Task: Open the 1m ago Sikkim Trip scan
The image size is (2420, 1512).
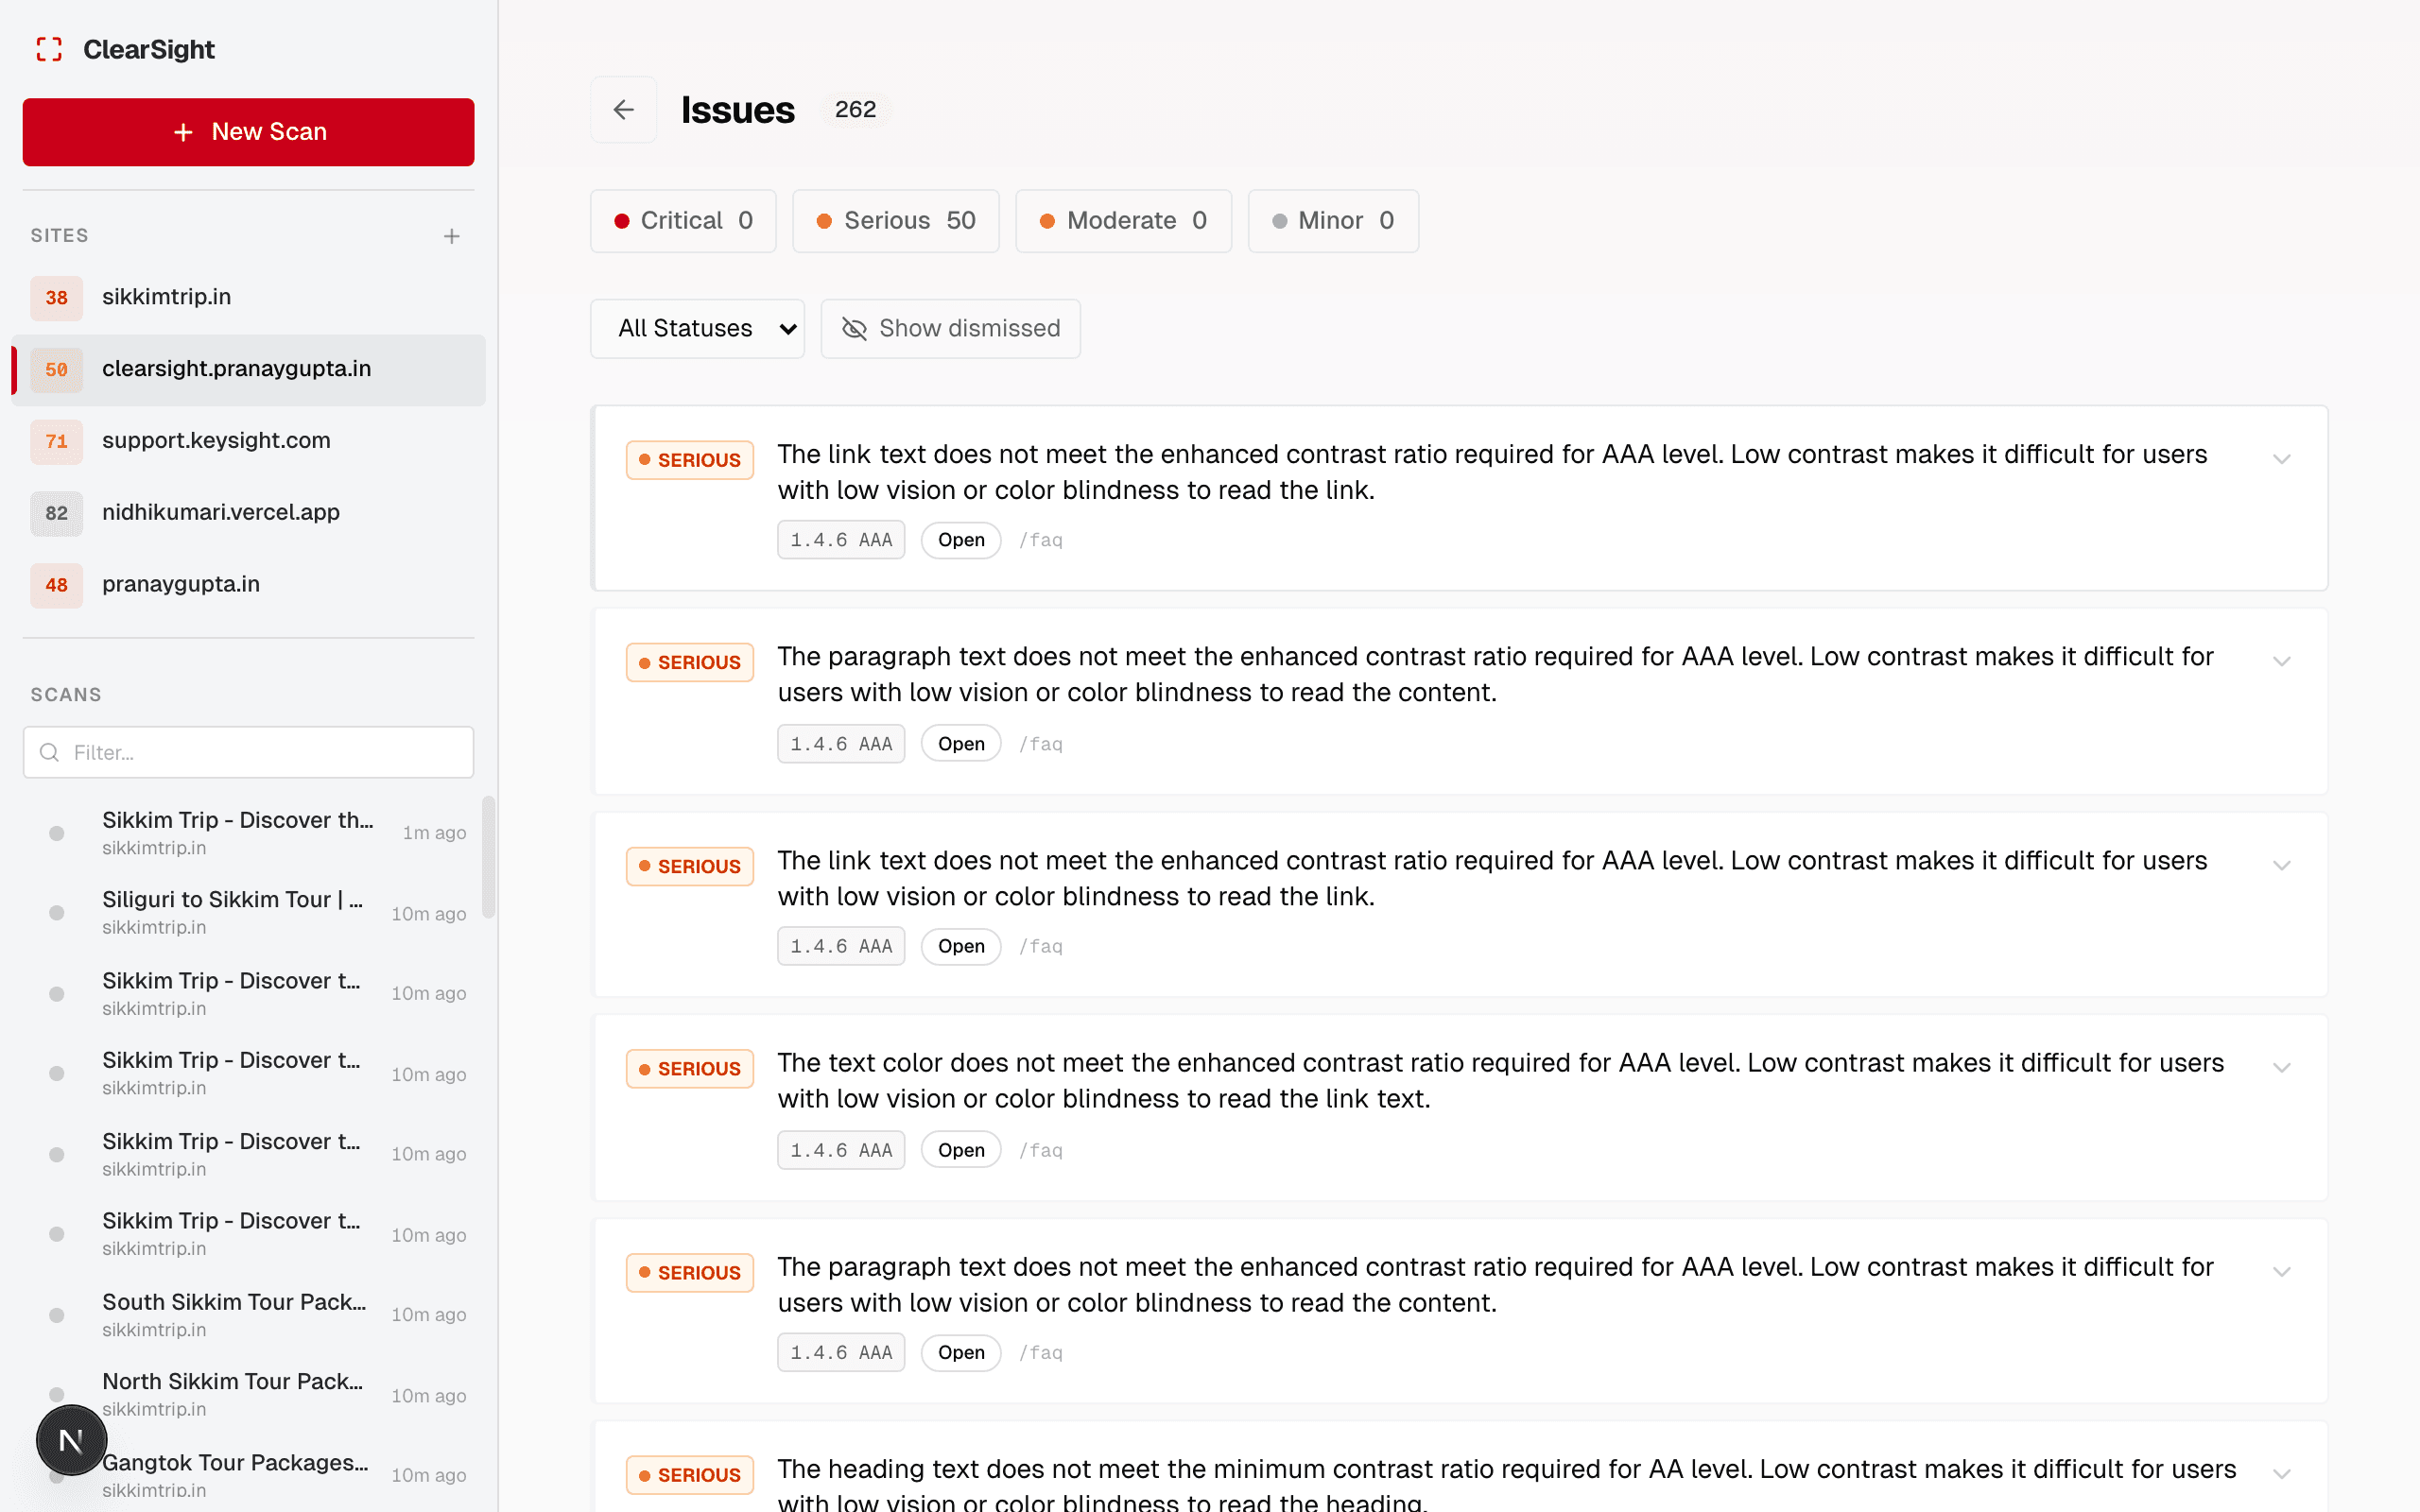Action: tap(248, 833)
